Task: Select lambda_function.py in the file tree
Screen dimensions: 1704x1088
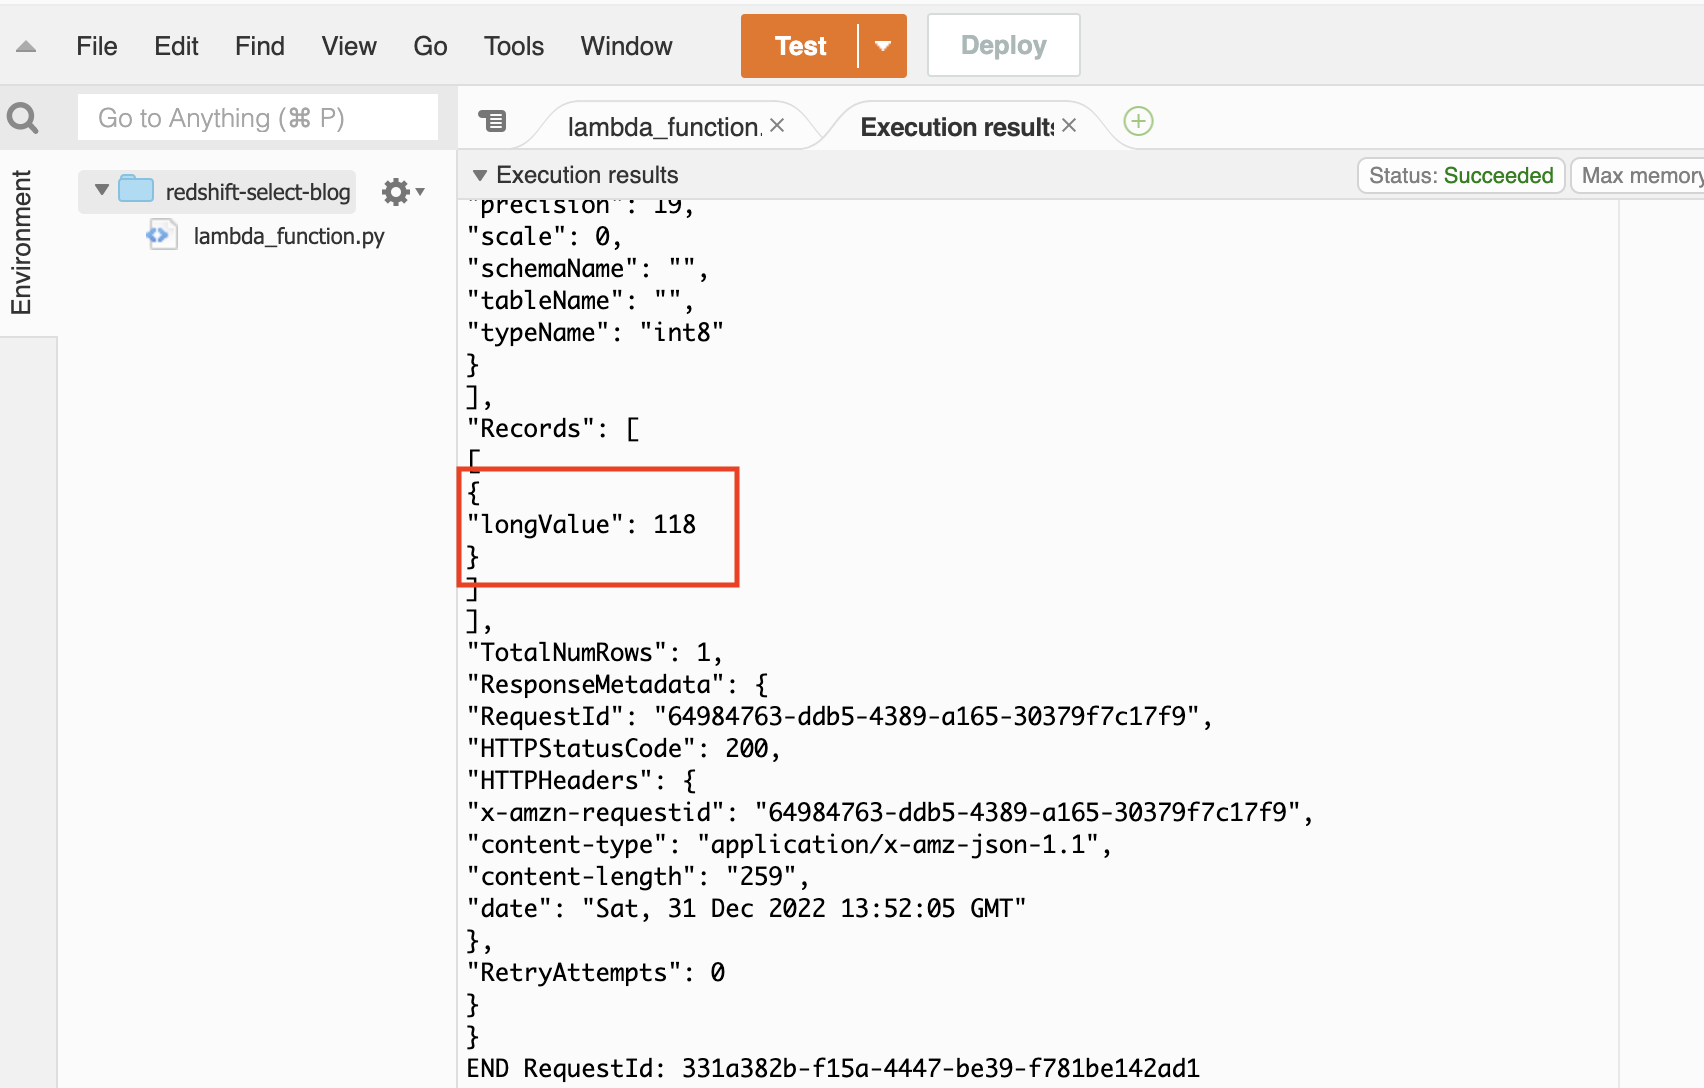Action: (289, 236)
